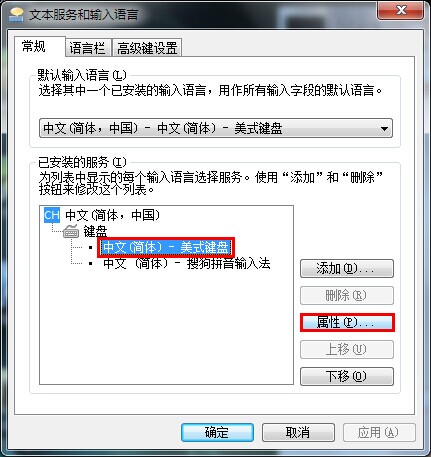Select 搜狗拼音输入法 entry in list
This screenshot has width=431, height=457.
point(187,263)
